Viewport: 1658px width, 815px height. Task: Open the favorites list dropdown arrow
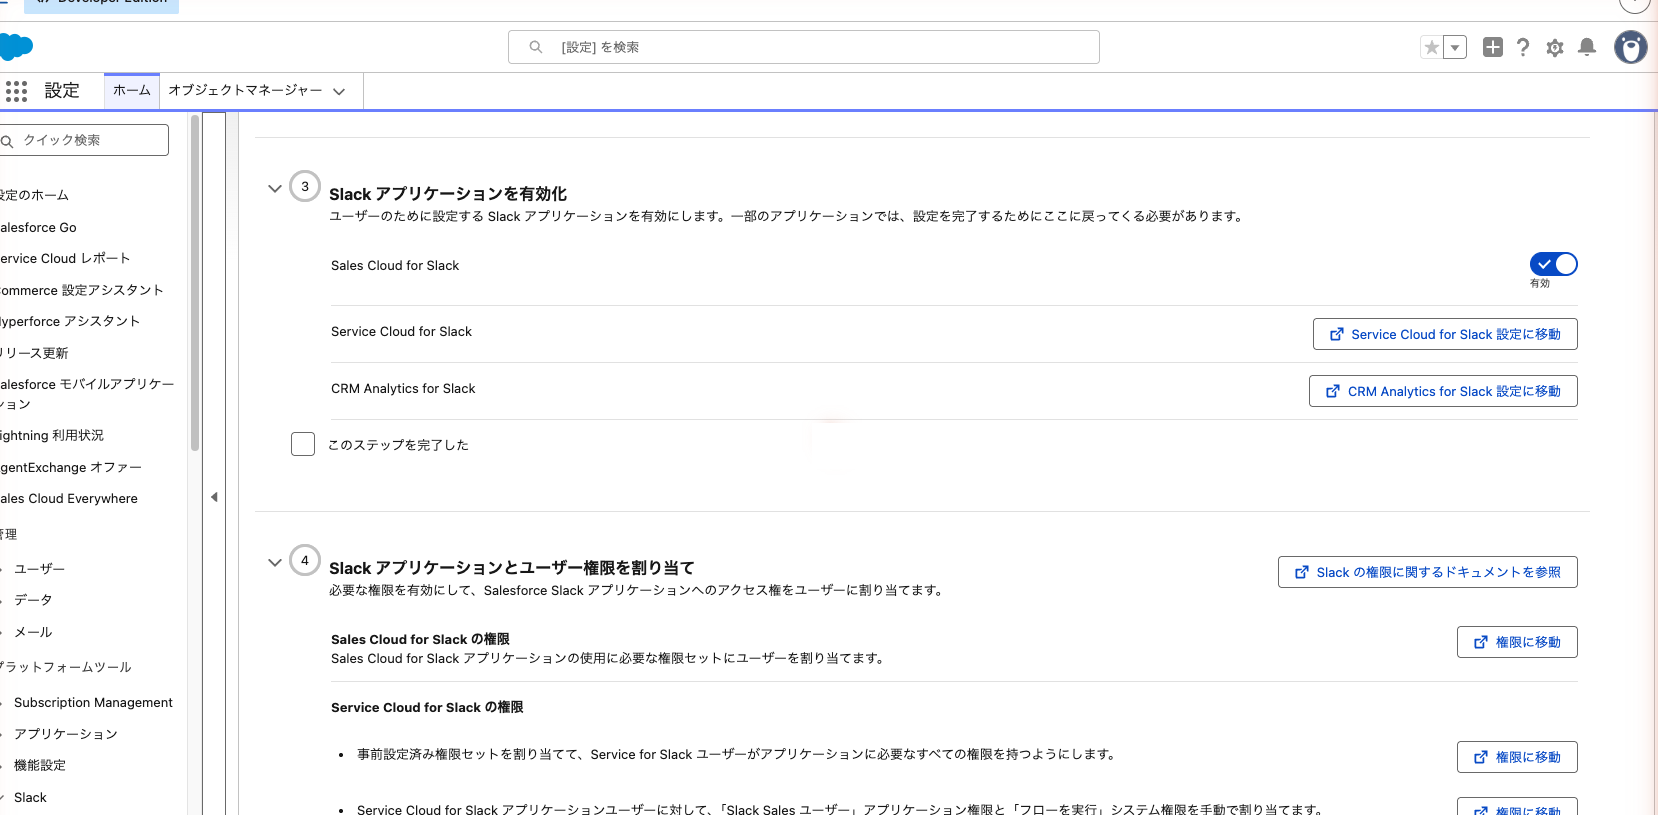click(1455, 47)
